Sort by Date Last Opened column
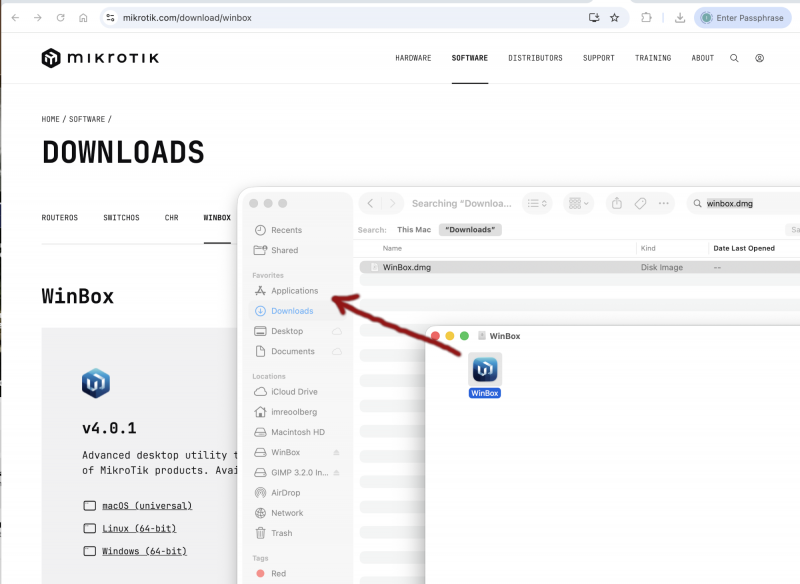The image size is (800, 584). click(744, 248)
